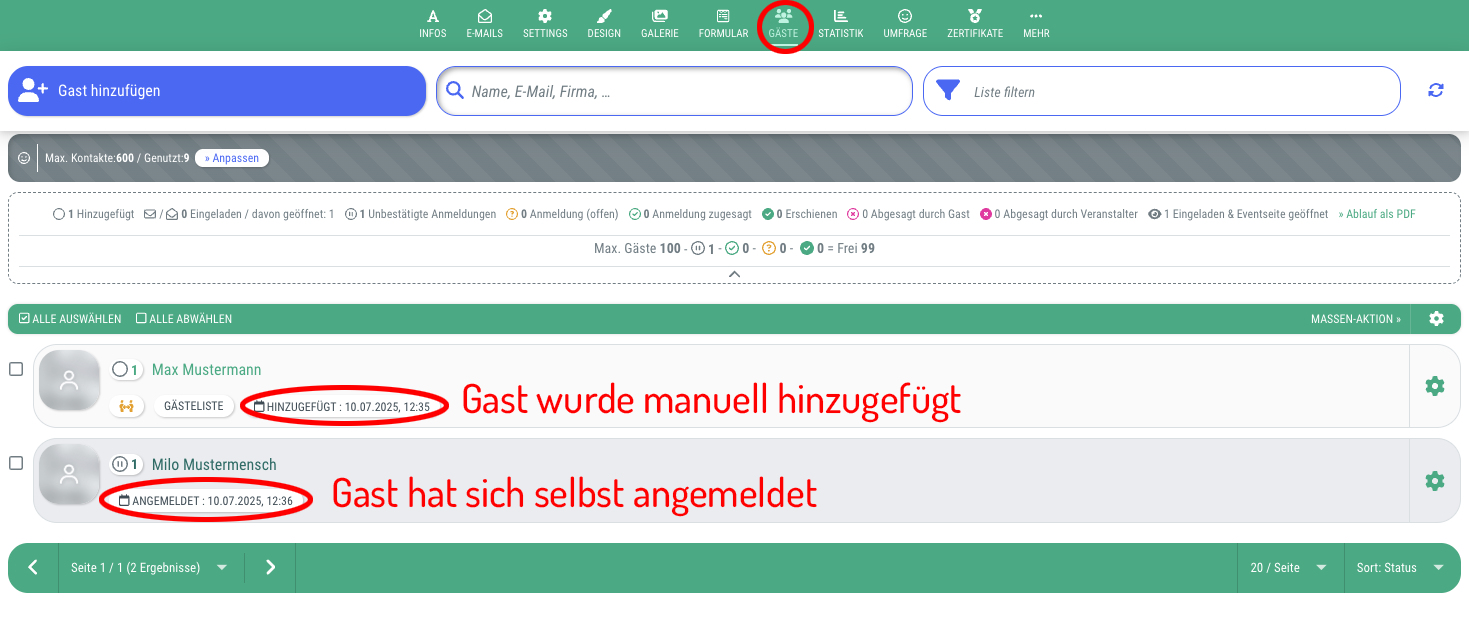Open the Settings tab

click(545, 24)
